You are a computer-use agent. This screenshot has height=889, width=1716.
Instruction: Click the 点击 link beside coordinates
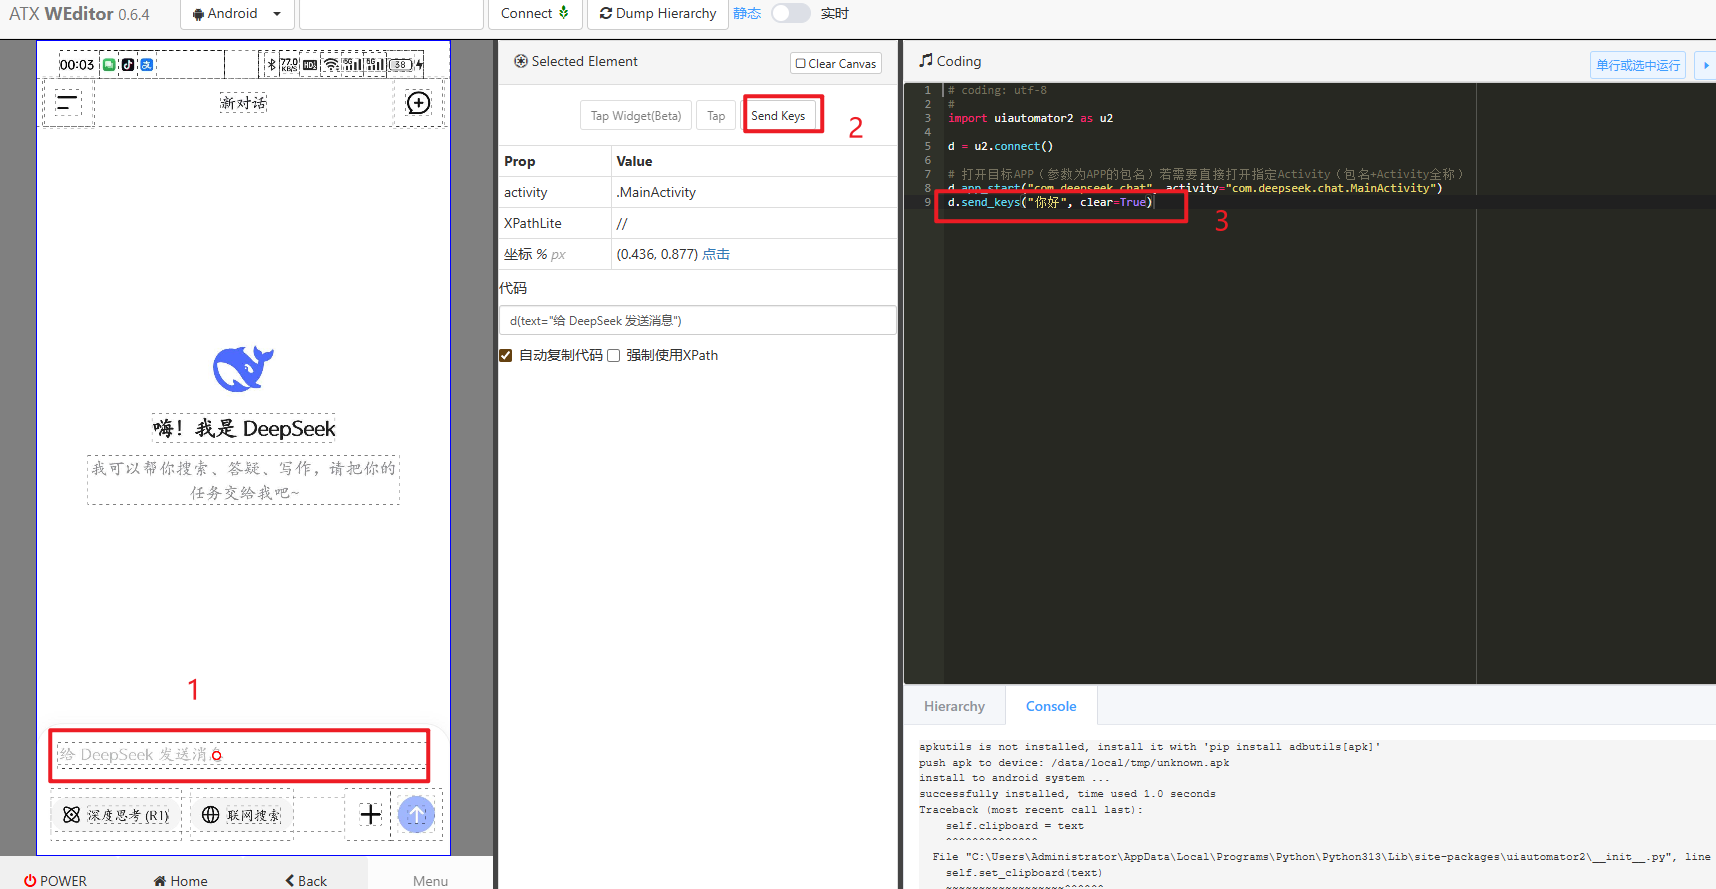(x=716, y=254)
